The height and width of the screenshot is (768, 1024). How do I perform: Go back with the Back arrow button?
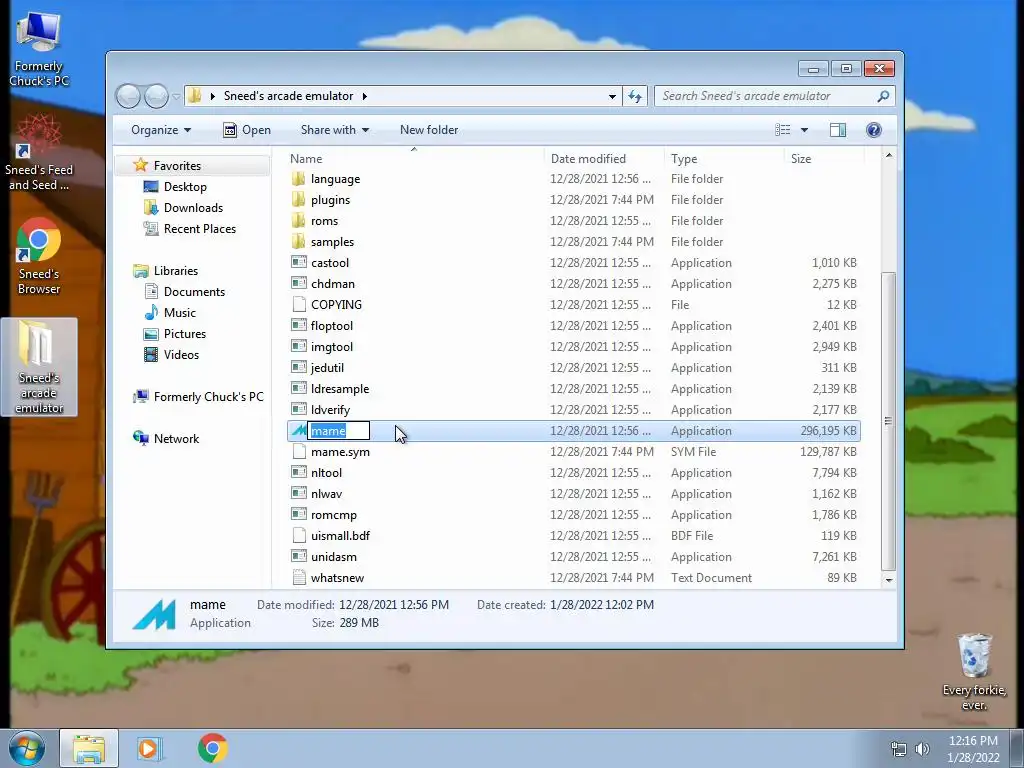(x=128, y=97)
